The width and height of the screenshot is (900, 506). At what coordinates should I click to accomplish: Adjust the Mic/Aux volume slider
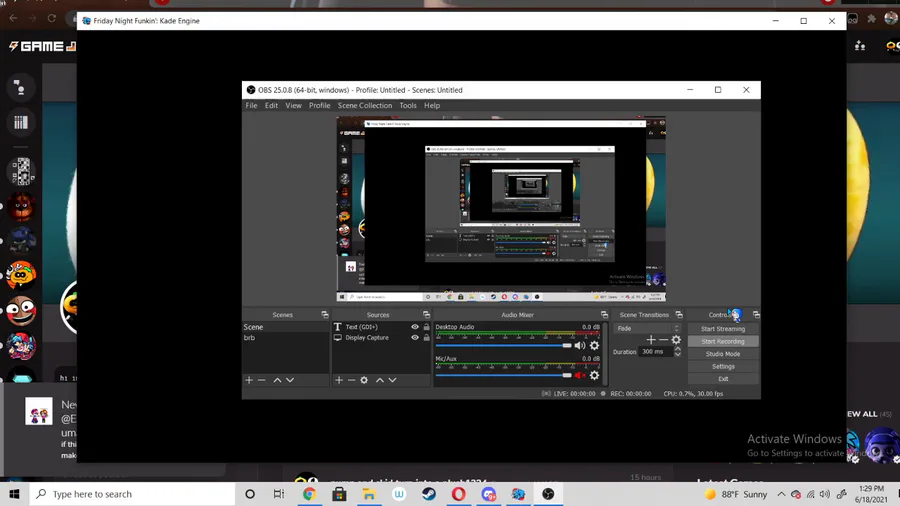(x=504, y=375)
